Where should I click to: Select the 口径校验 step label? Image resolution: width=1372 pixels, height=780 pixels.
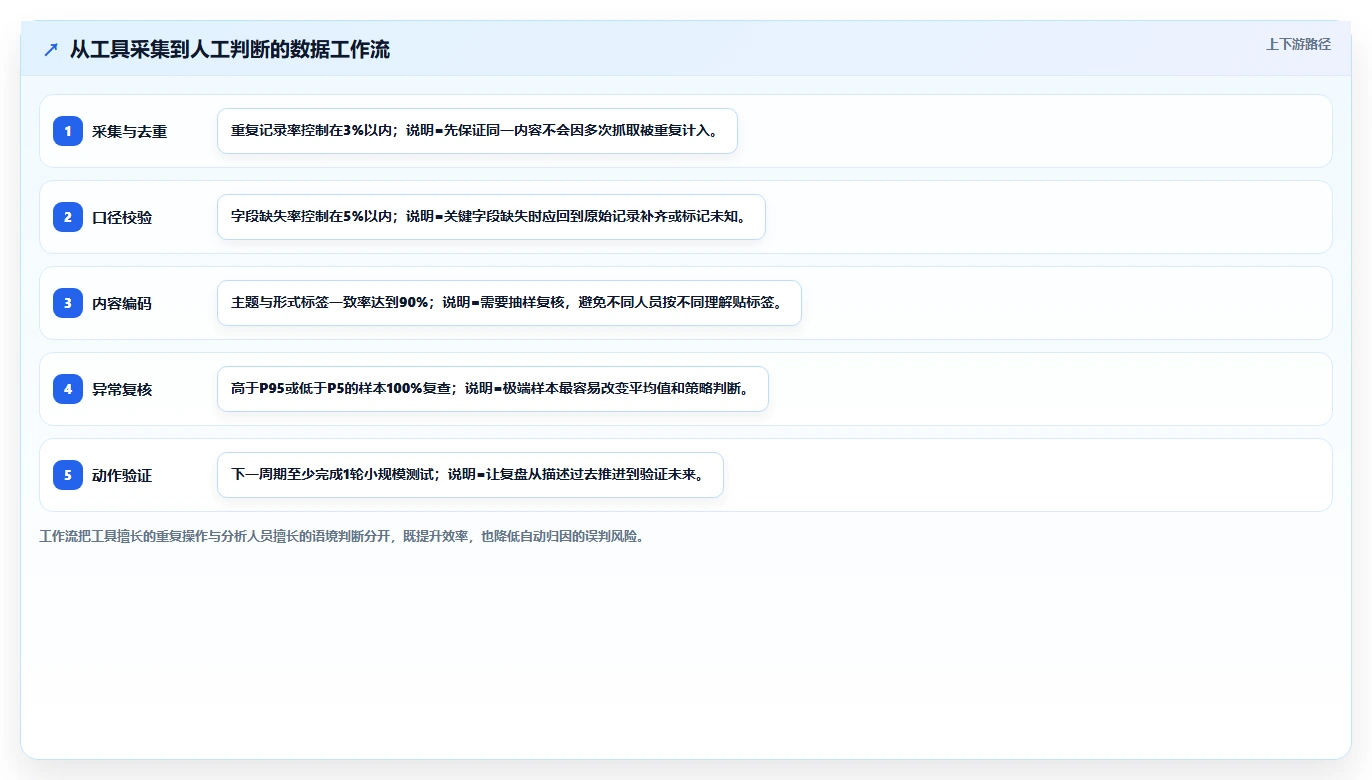(122, 217)
